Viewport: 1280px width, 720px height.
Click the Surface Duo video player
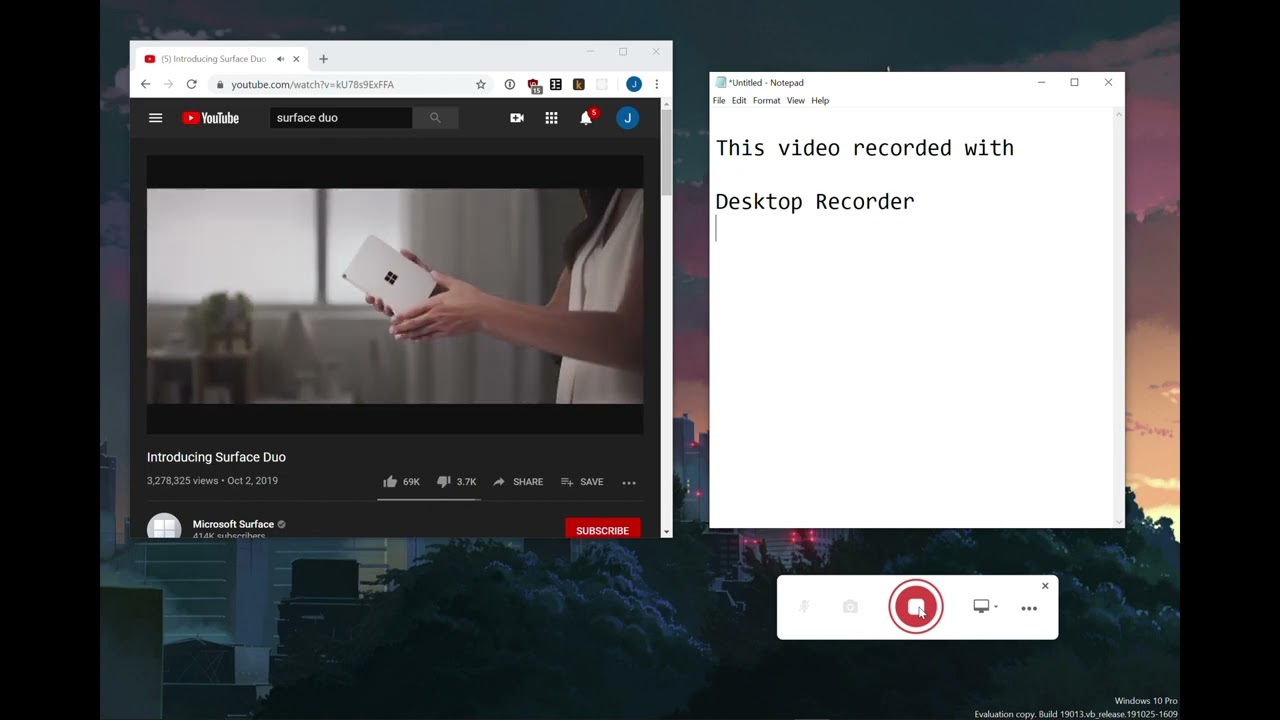(x=395, y=295)
